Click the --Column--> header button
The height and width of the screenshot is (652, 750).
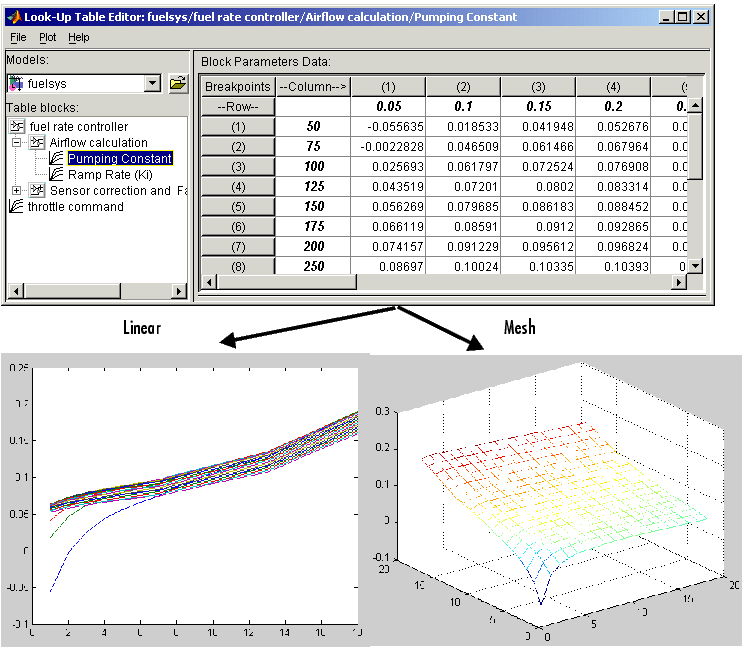313,87
